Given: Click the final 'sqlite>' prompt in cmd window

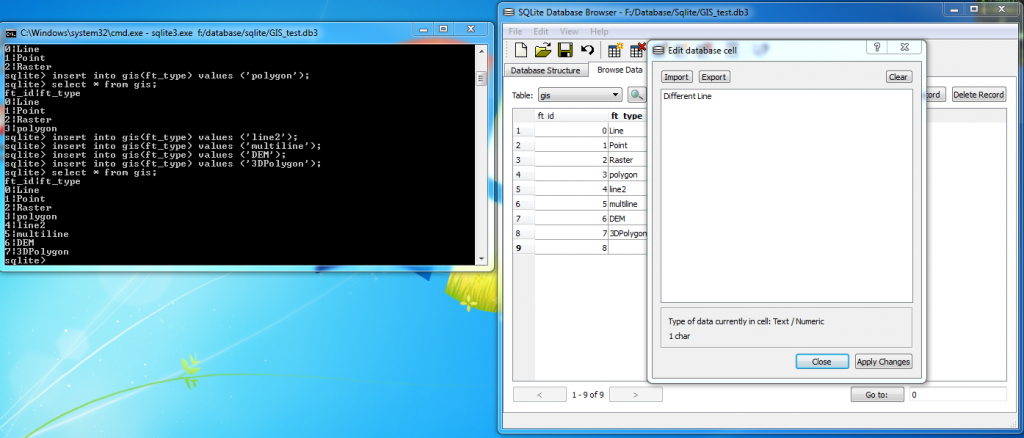Looking at the screenshot, I should [x=25, y=260].
